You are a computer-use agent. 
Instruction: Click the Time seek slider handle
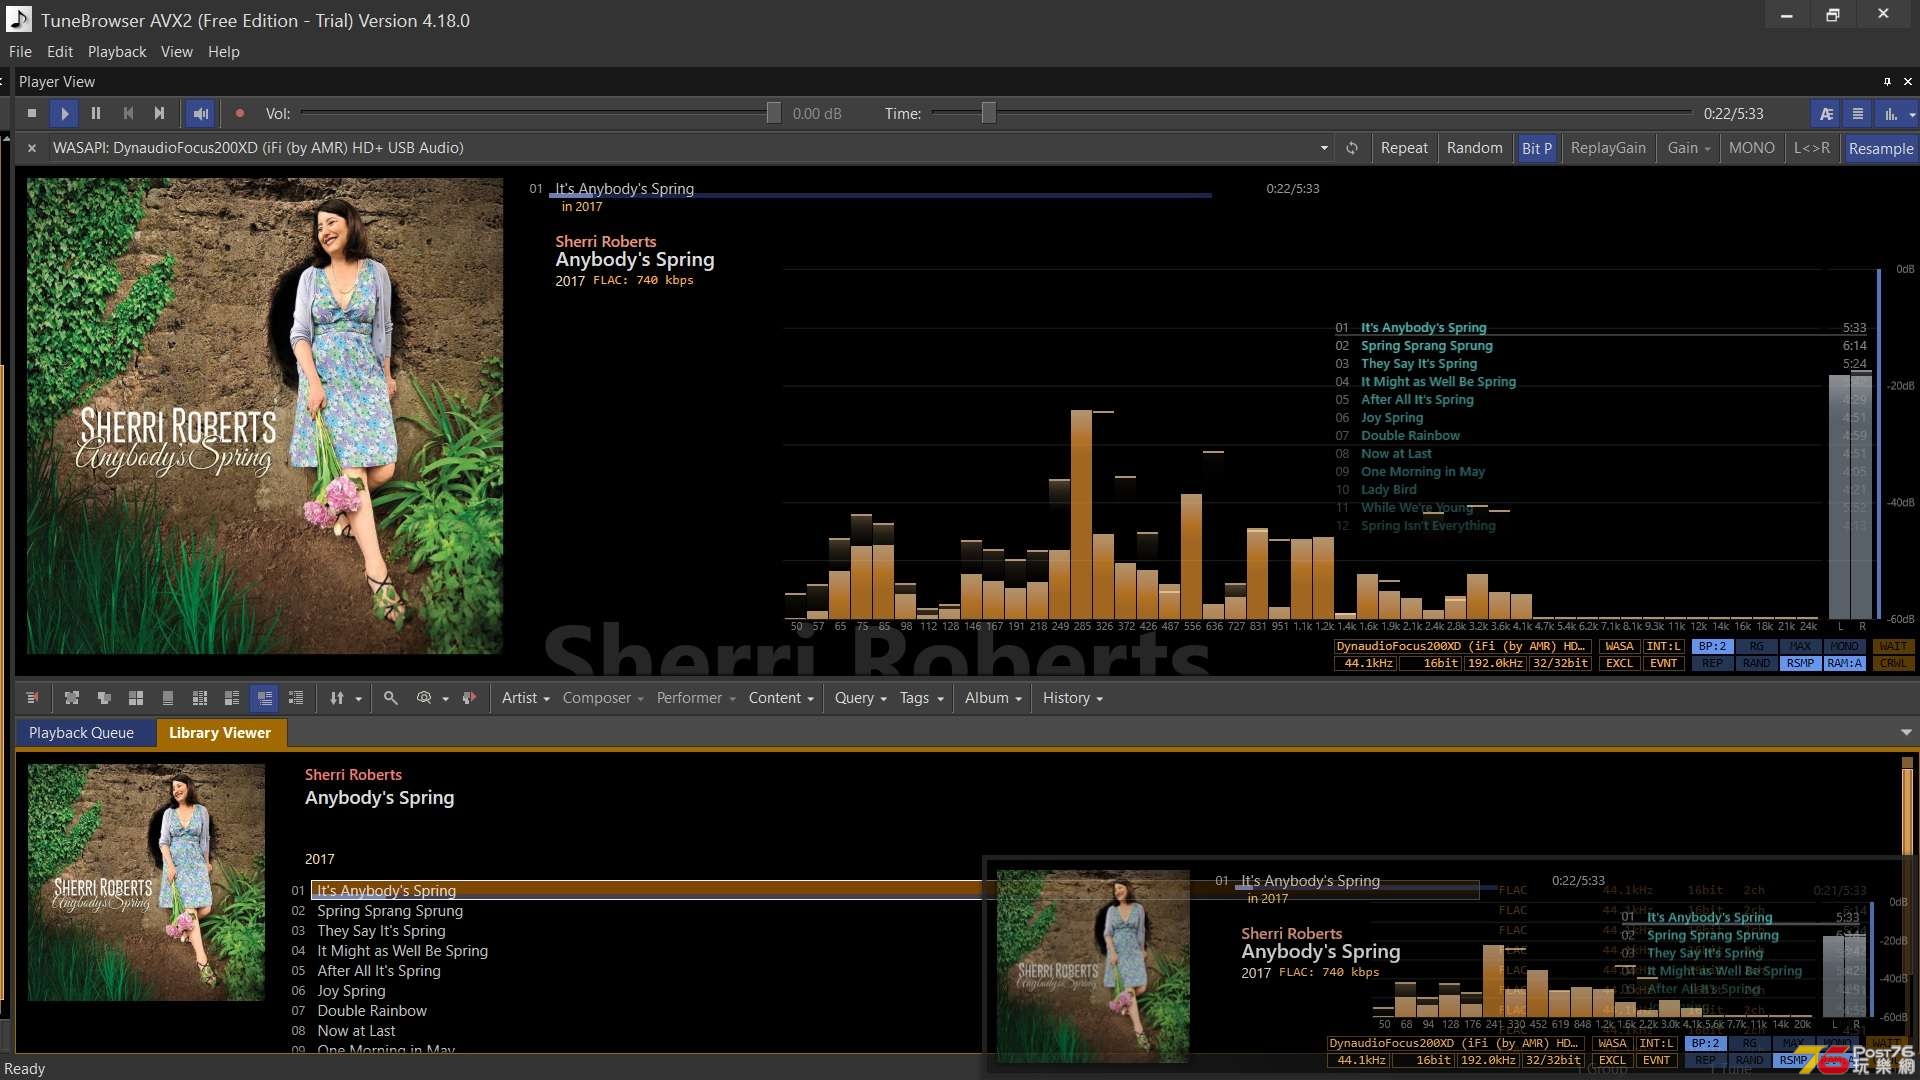(988, 114)
